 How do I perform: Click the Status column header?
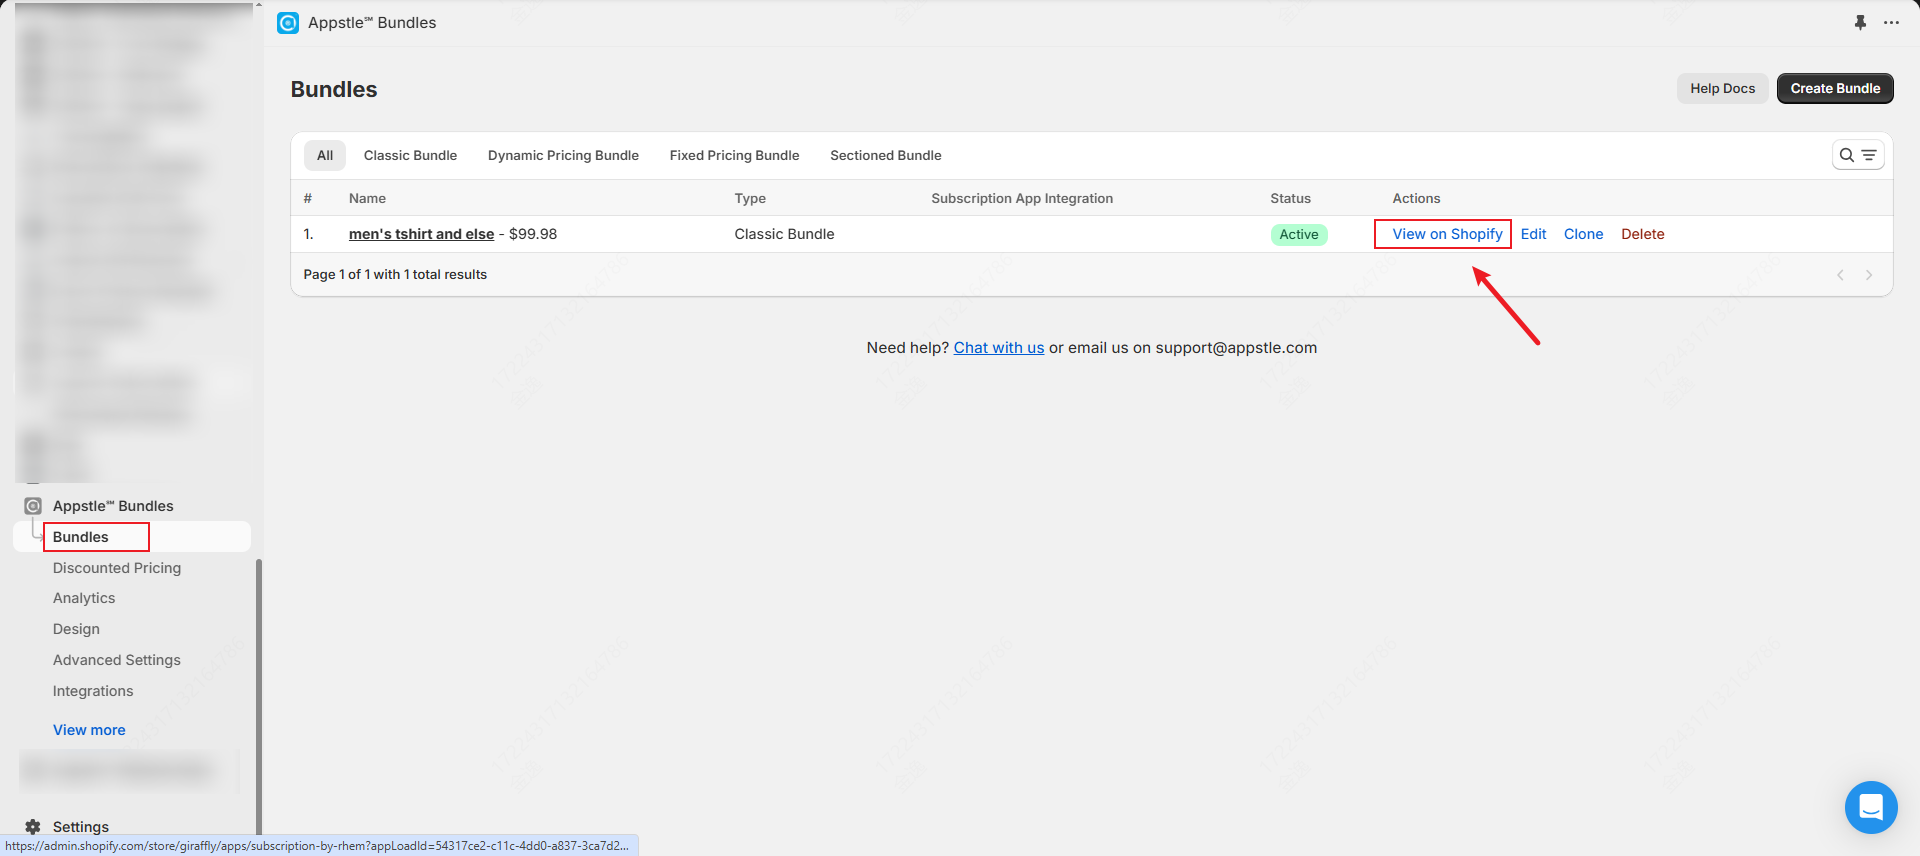pyautogui.click(x=1290, y=198)
